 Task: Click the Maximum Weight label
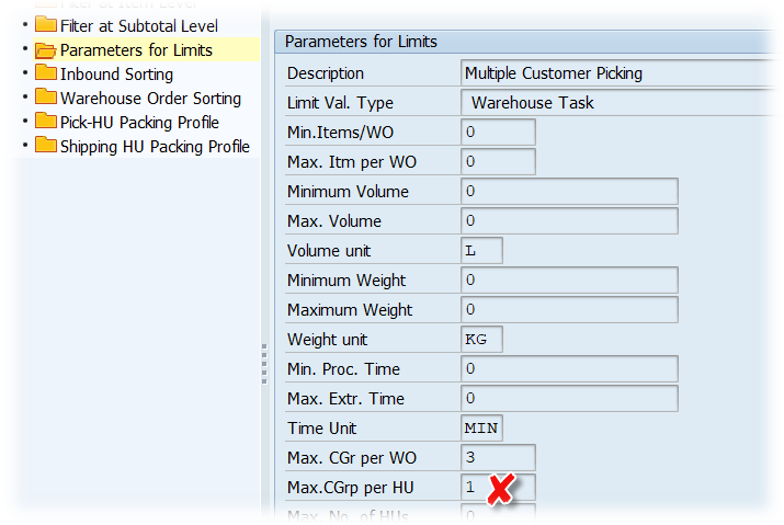pyautogui.click(x=350, y=310)
